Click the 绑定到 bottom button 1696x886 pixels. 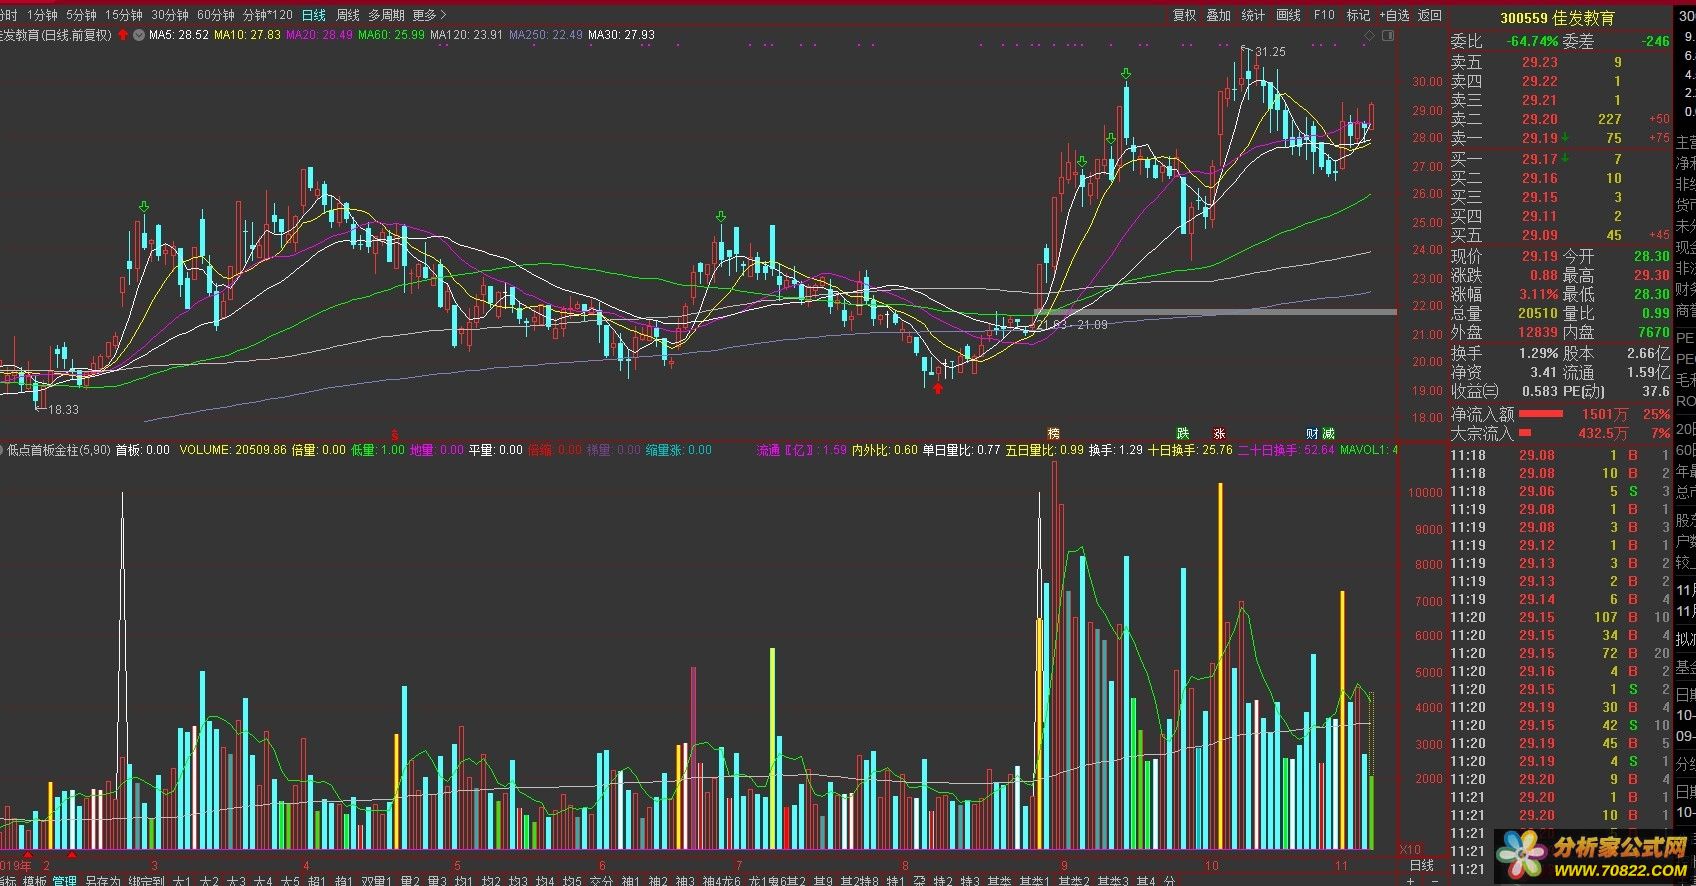click(x=146, y=881)
